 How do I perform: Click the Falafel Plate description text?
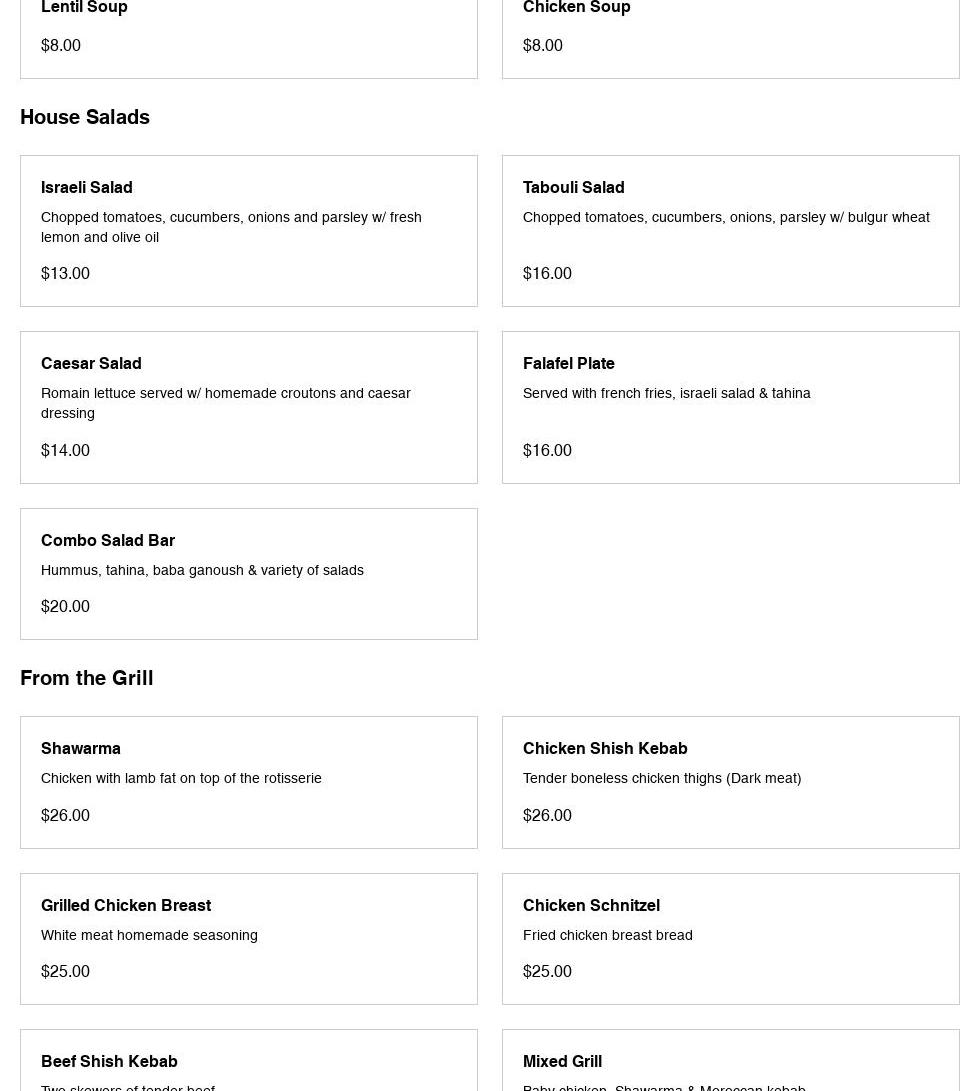pyautogui.click(x=666, y=393)
